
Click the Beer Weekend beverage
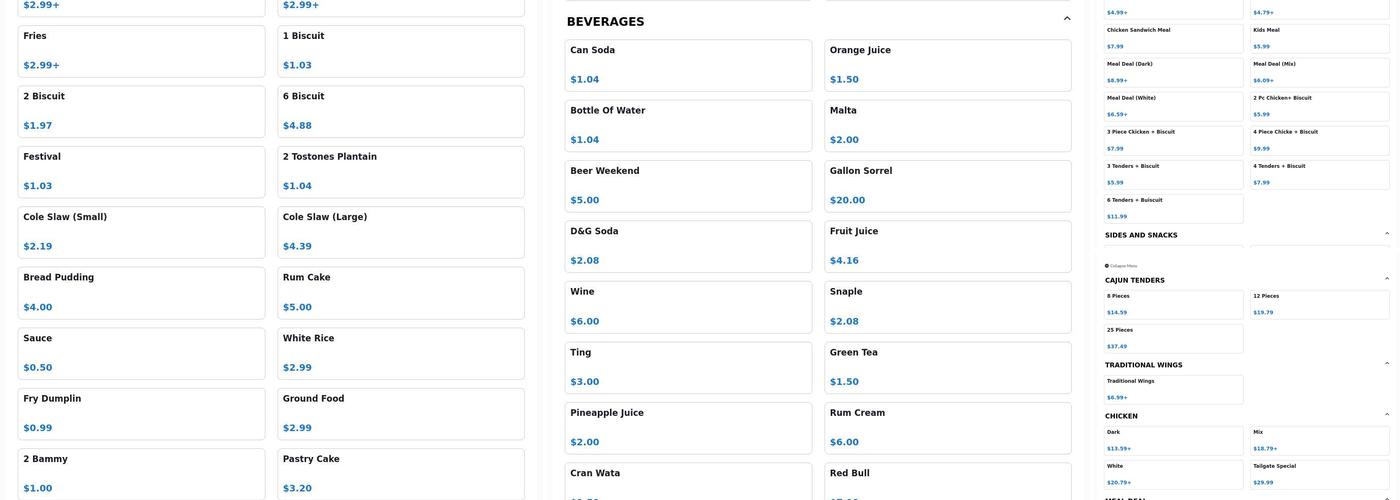[x=688, y=185]
